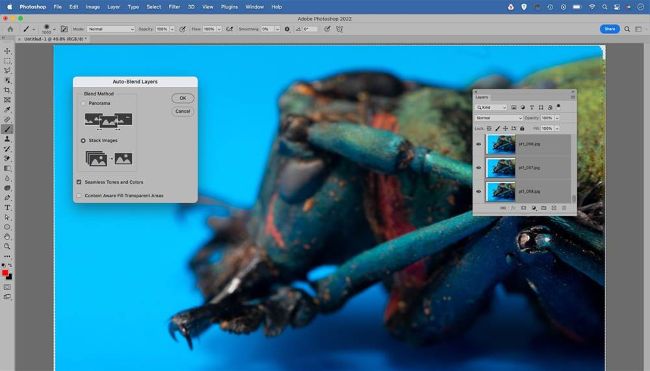Select the Rectangular Marquee tool

(7, 61)
